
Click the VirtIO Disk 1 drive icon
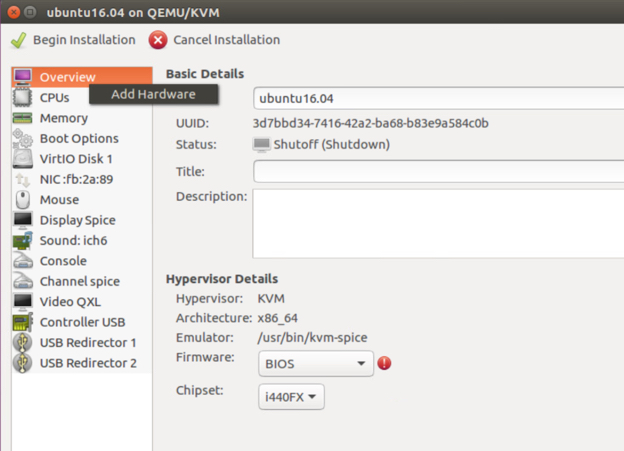point(23,158)
